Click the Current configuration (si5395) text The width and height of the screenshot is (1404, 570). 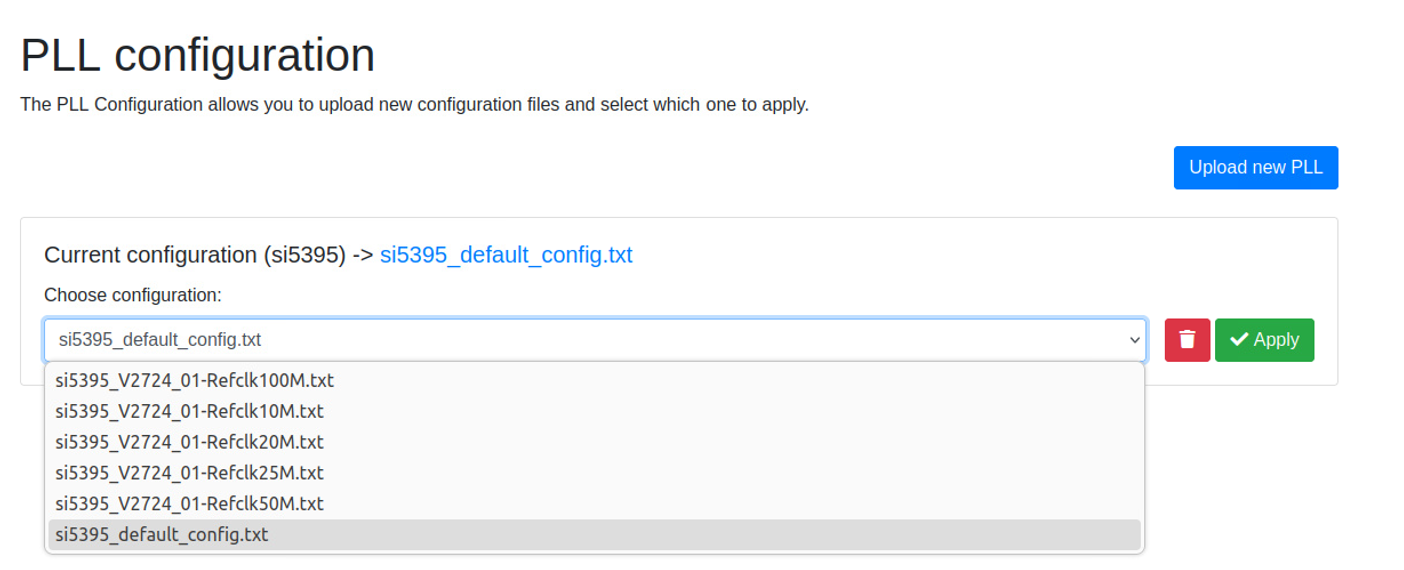click(195, 255)
